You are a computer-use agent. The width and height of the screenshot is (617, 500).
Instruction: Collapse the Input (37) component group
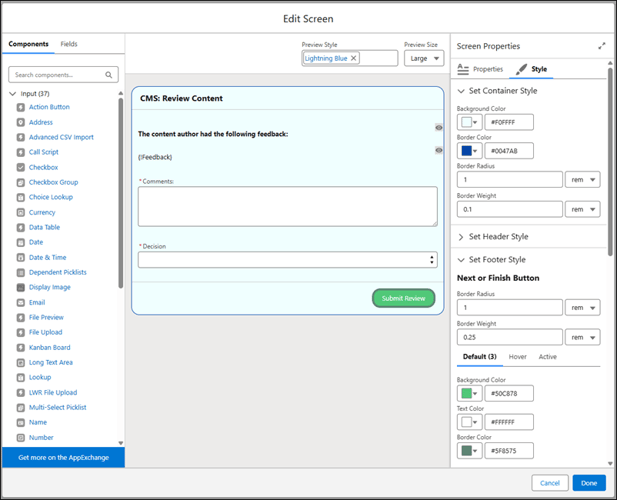(12, 94)
